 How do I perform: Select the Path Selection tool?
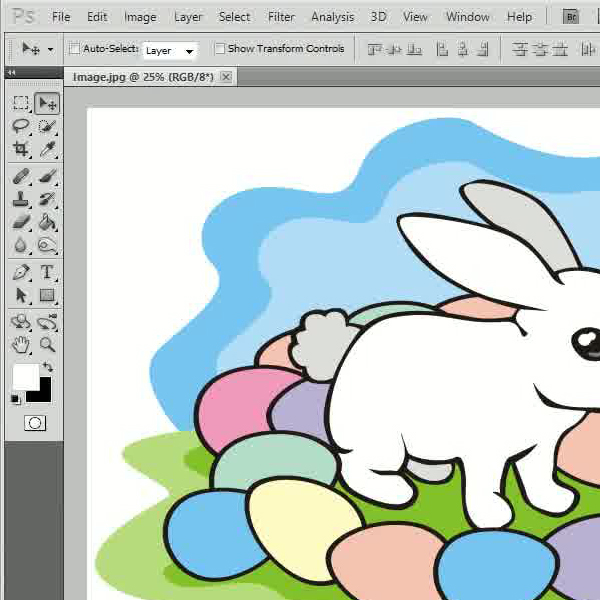click(x=21, y=295)
